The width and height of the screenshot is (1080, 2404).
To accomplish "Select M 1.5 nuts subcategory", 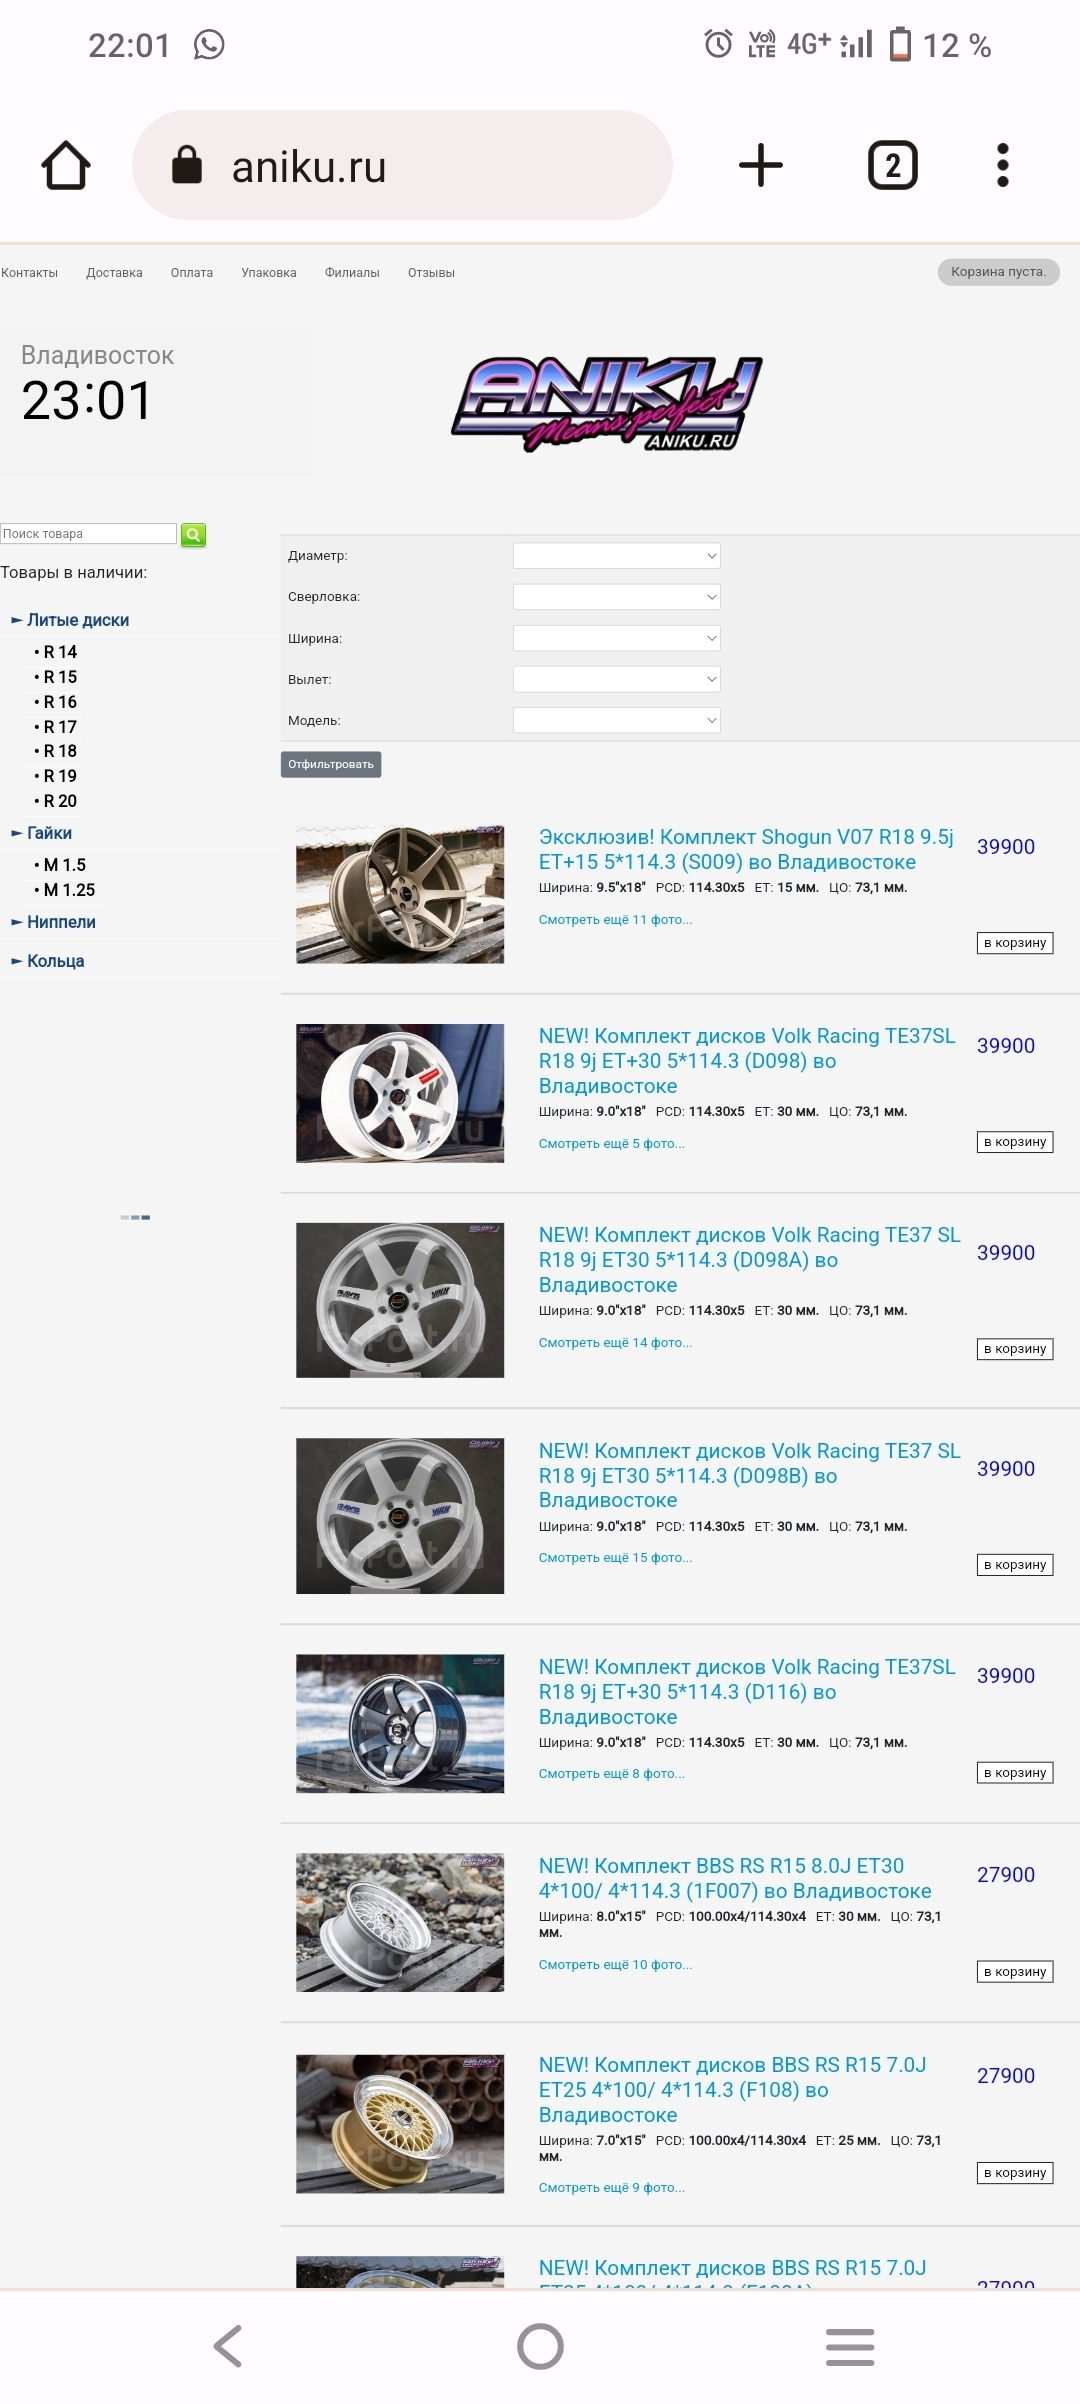I will pos(64,865).
